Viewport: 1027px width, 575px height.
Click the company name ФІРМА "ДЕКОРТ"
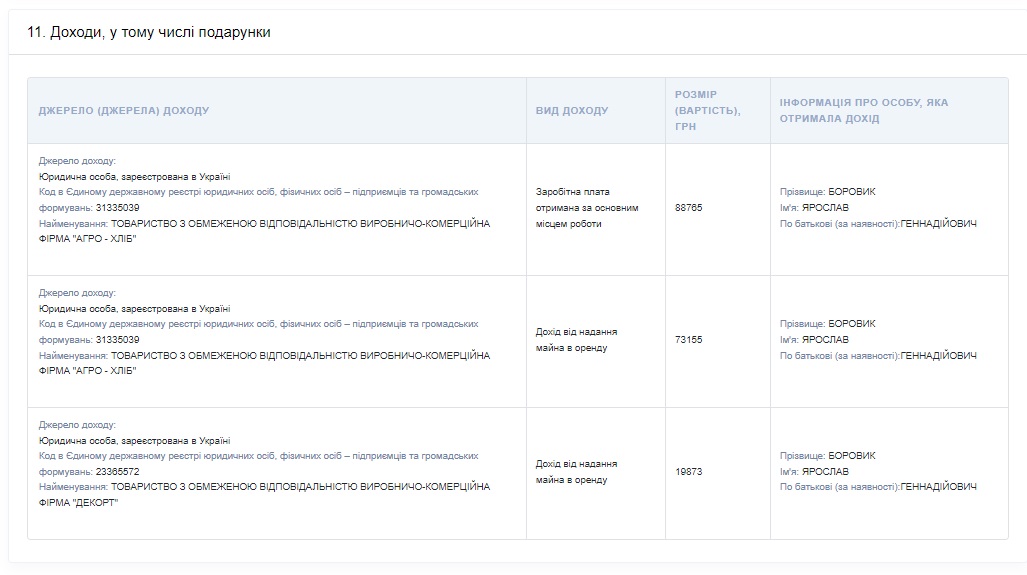[79, 503]
